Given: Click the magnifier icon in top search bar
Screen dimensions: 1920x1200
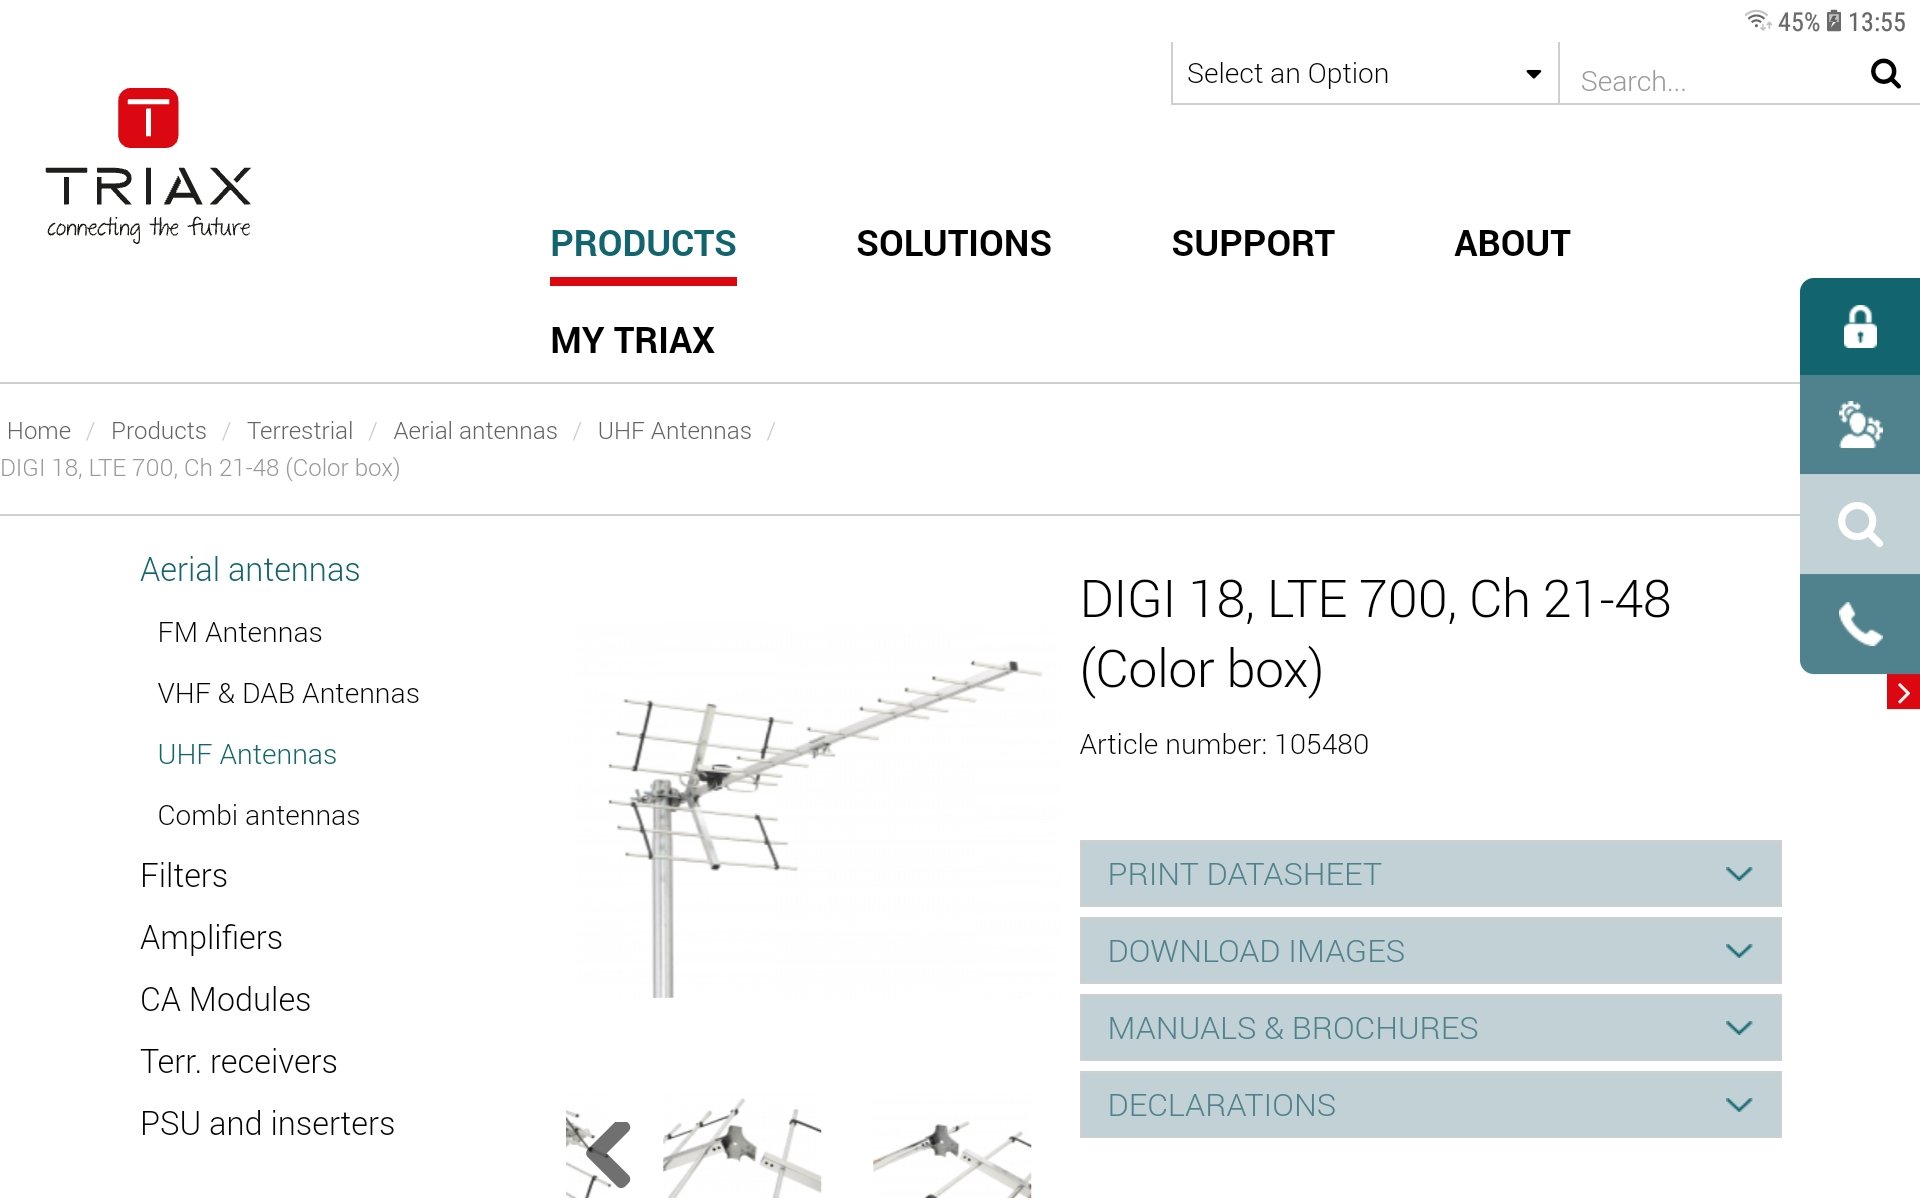Looking at the screenshot, I should [1885, 73].
